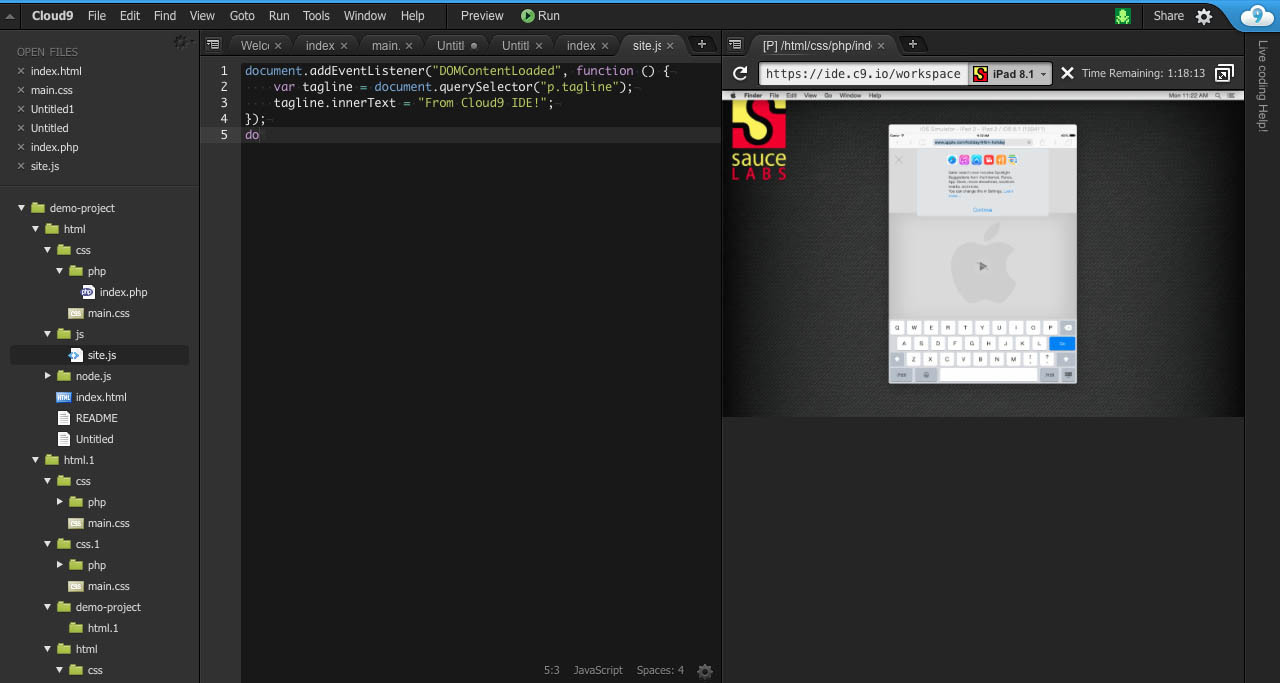Select index.html in the workspace tree

pyautogui.click(x=101, y=397)
